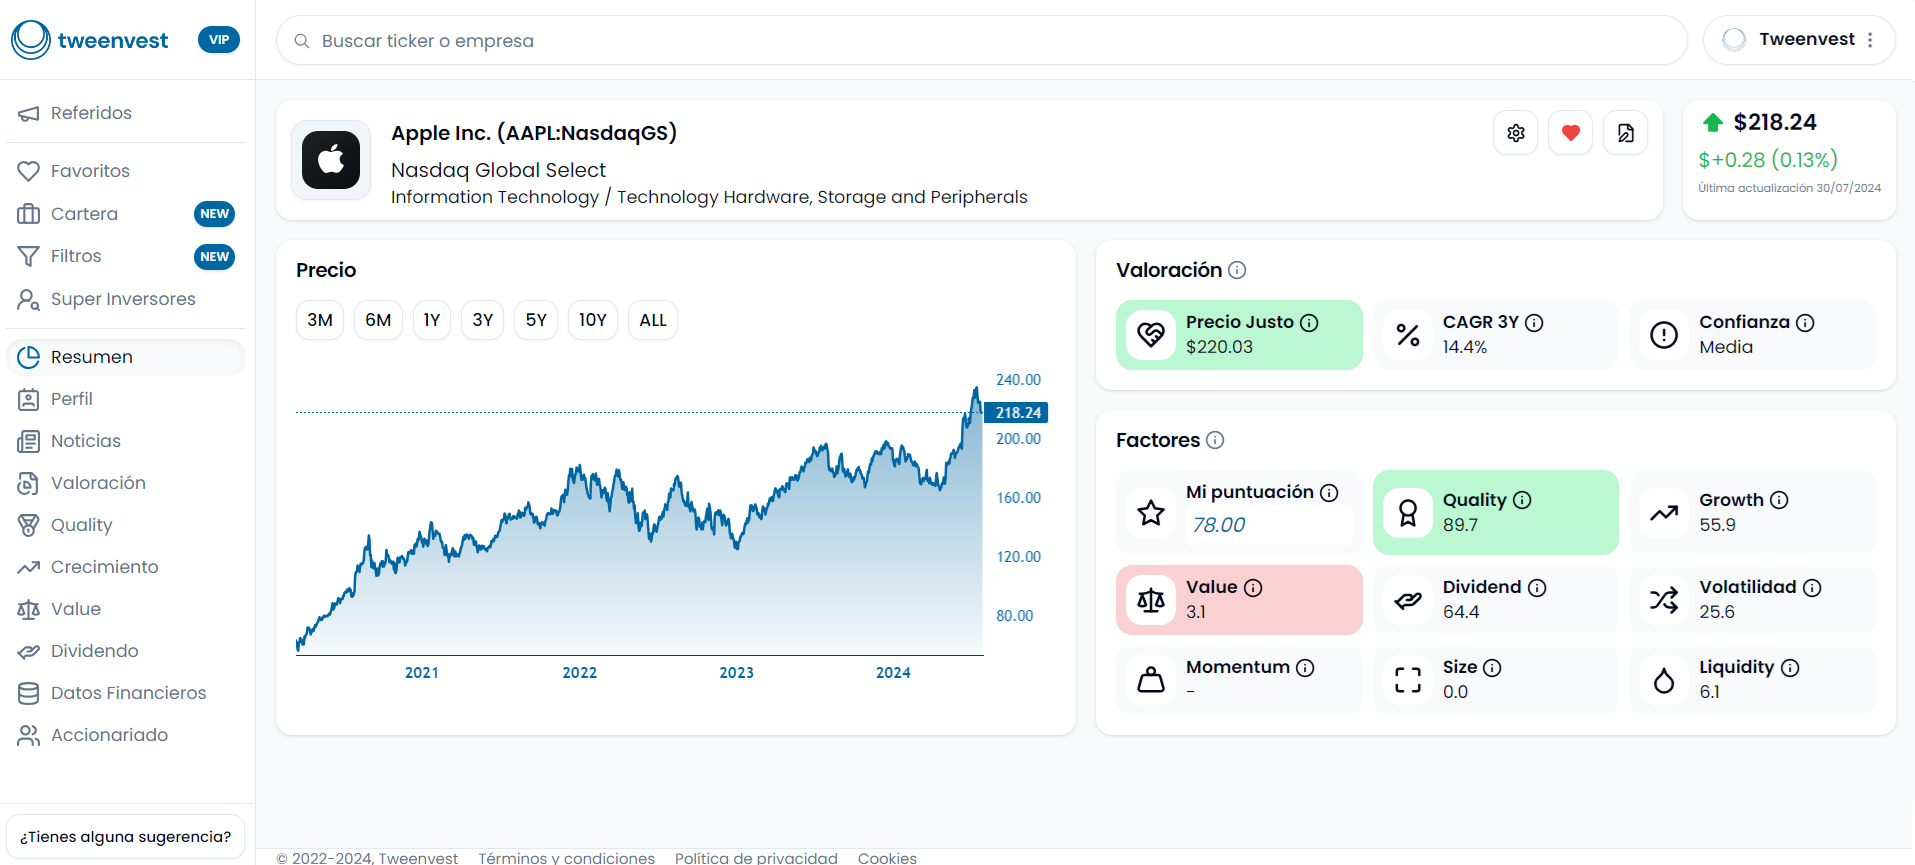The width and height of the screenshot is (1915, 865).
Task: Go to Super Inversores page
Action: (123, 299)
